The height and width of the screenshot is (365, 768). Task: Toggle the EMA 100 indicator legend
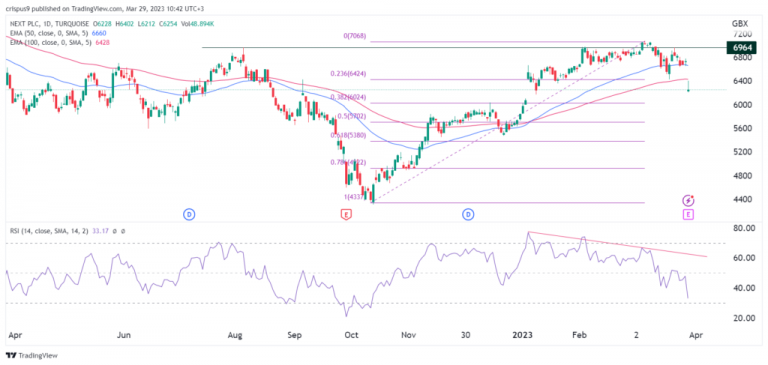[59, 43]
